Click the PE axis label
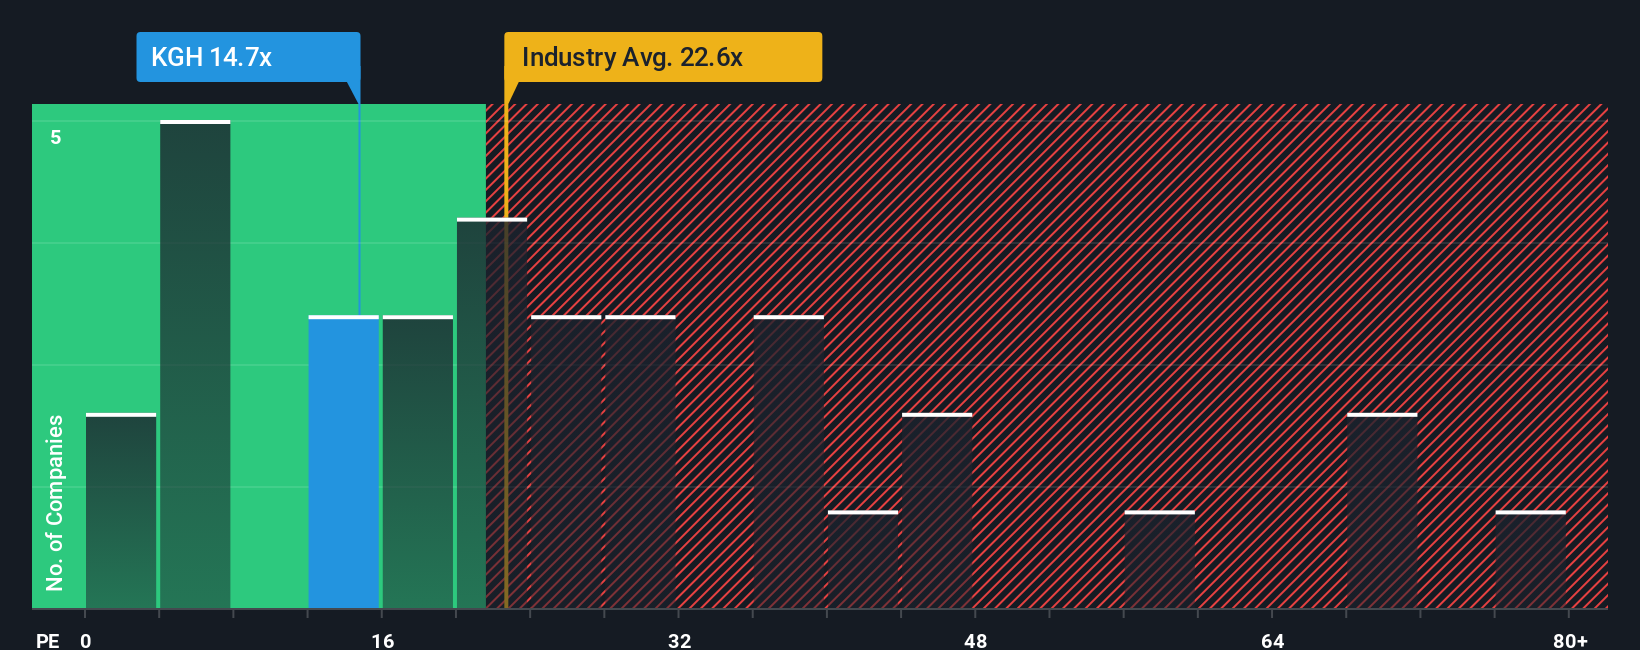 [48, 640]
